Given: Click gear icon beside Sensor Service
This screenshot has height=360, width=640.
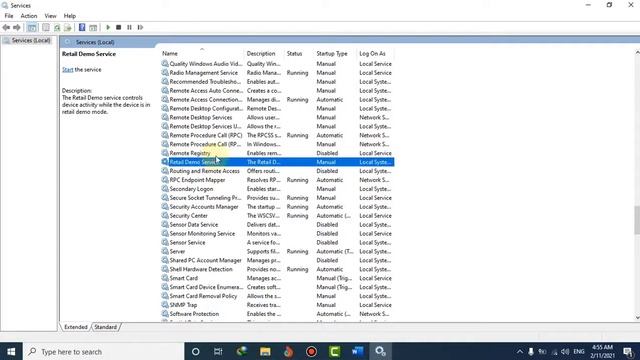Looking at the screenshot, I should pos(165,242).
